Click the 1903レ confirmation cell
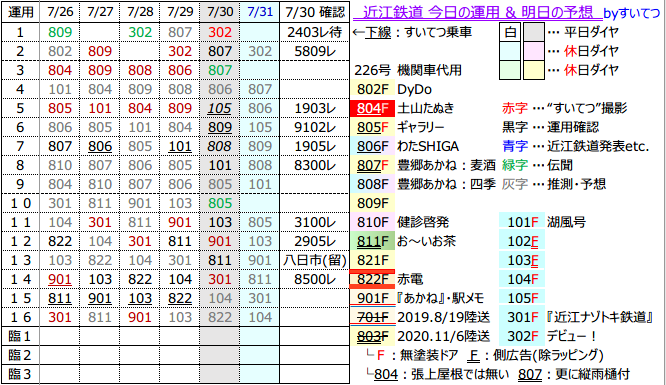This screenshot has width=666, height=385. pyautogui.click(x=315, y=108)
